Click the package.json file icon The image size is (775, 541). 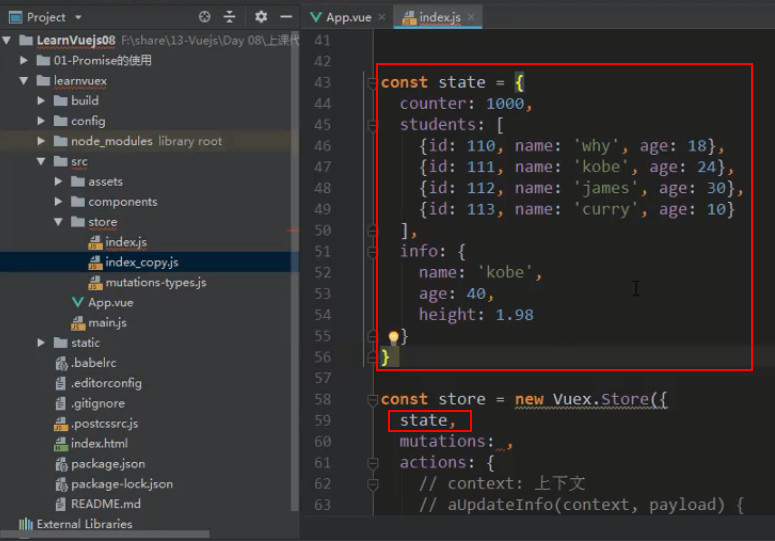61,464
